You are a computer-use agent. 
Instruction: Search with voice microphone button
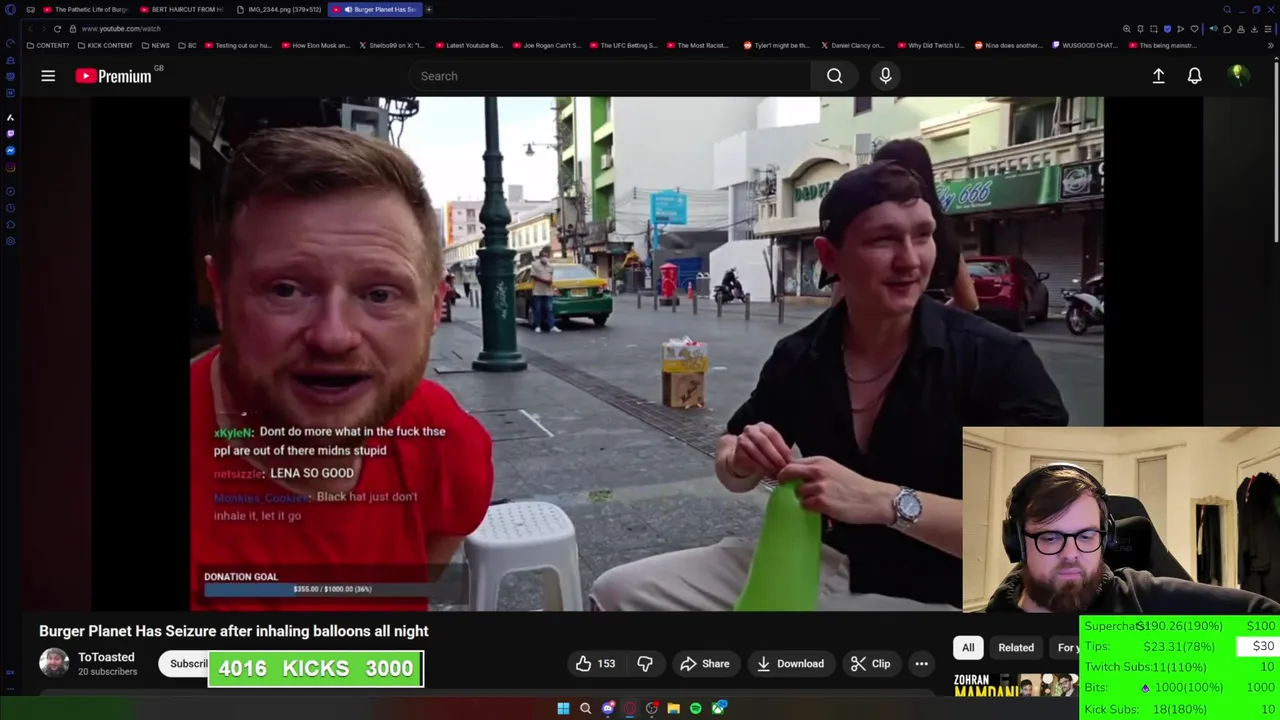point(885,76)
